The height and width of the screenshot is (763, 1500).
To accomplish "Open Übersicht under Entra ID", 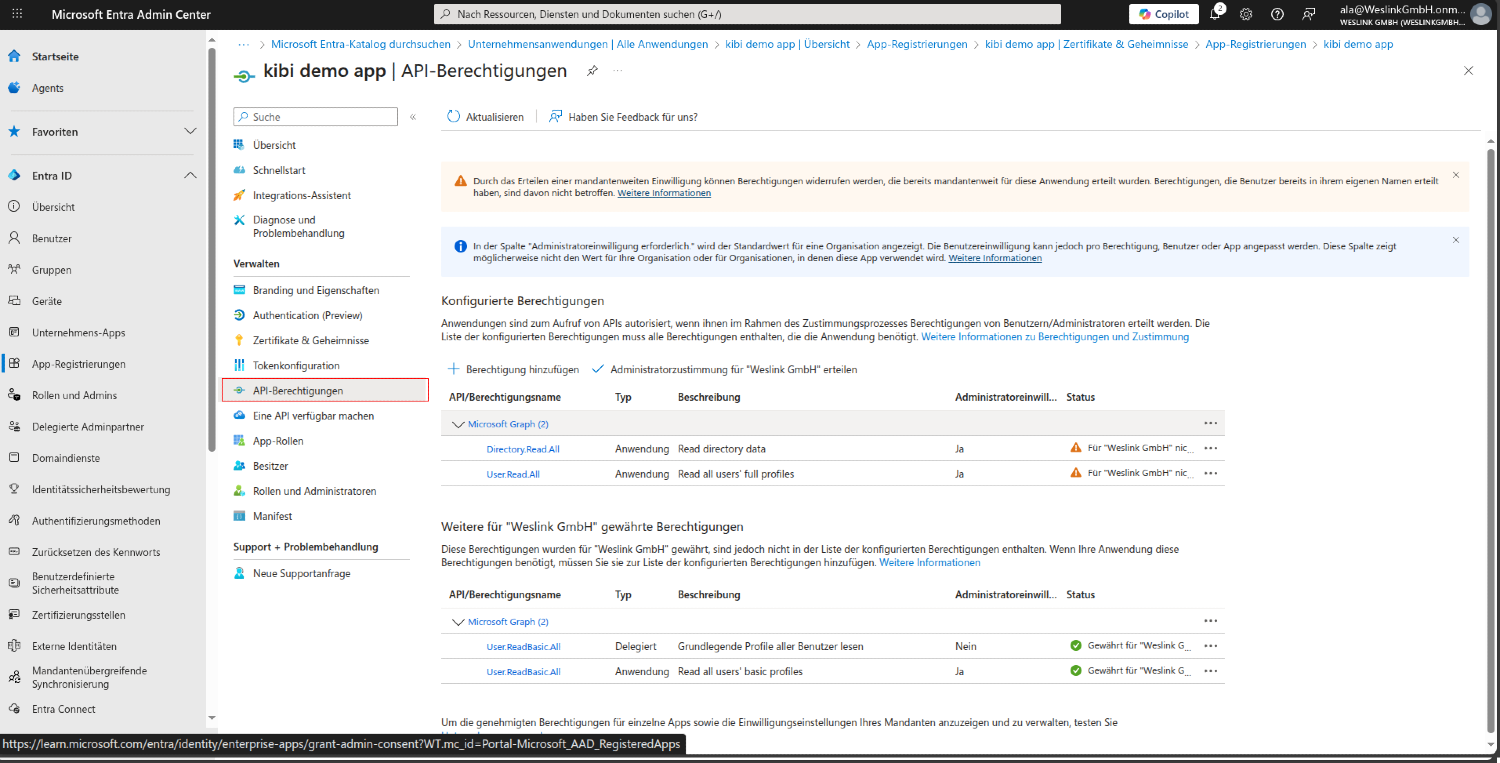I will click(x=53, y=207).
